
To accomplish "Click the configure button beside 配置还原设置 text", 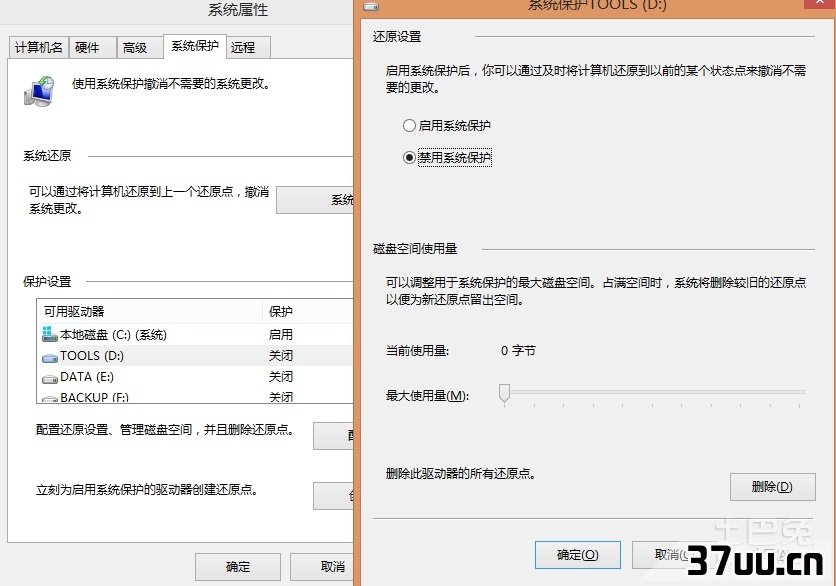I will coord(333,436).
